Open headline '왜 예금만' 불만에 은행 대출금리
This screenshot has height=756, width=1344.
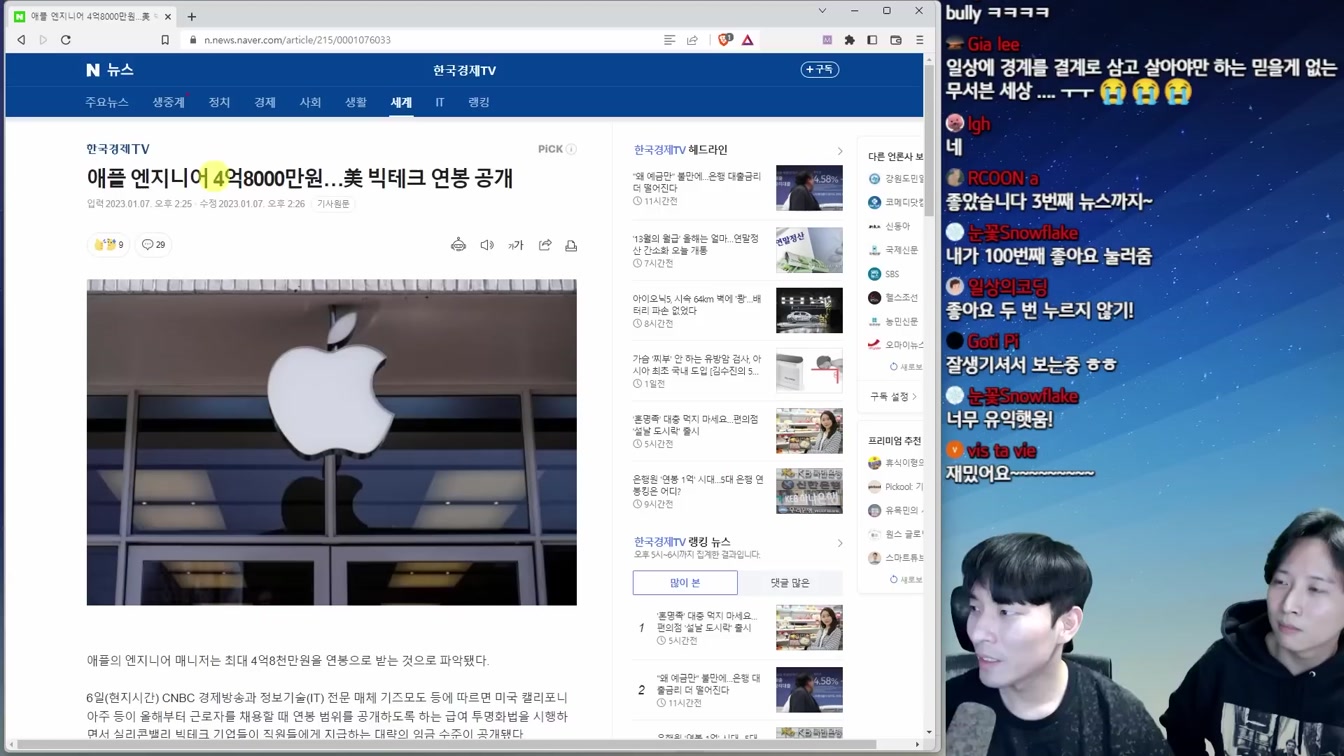[697, 182]
